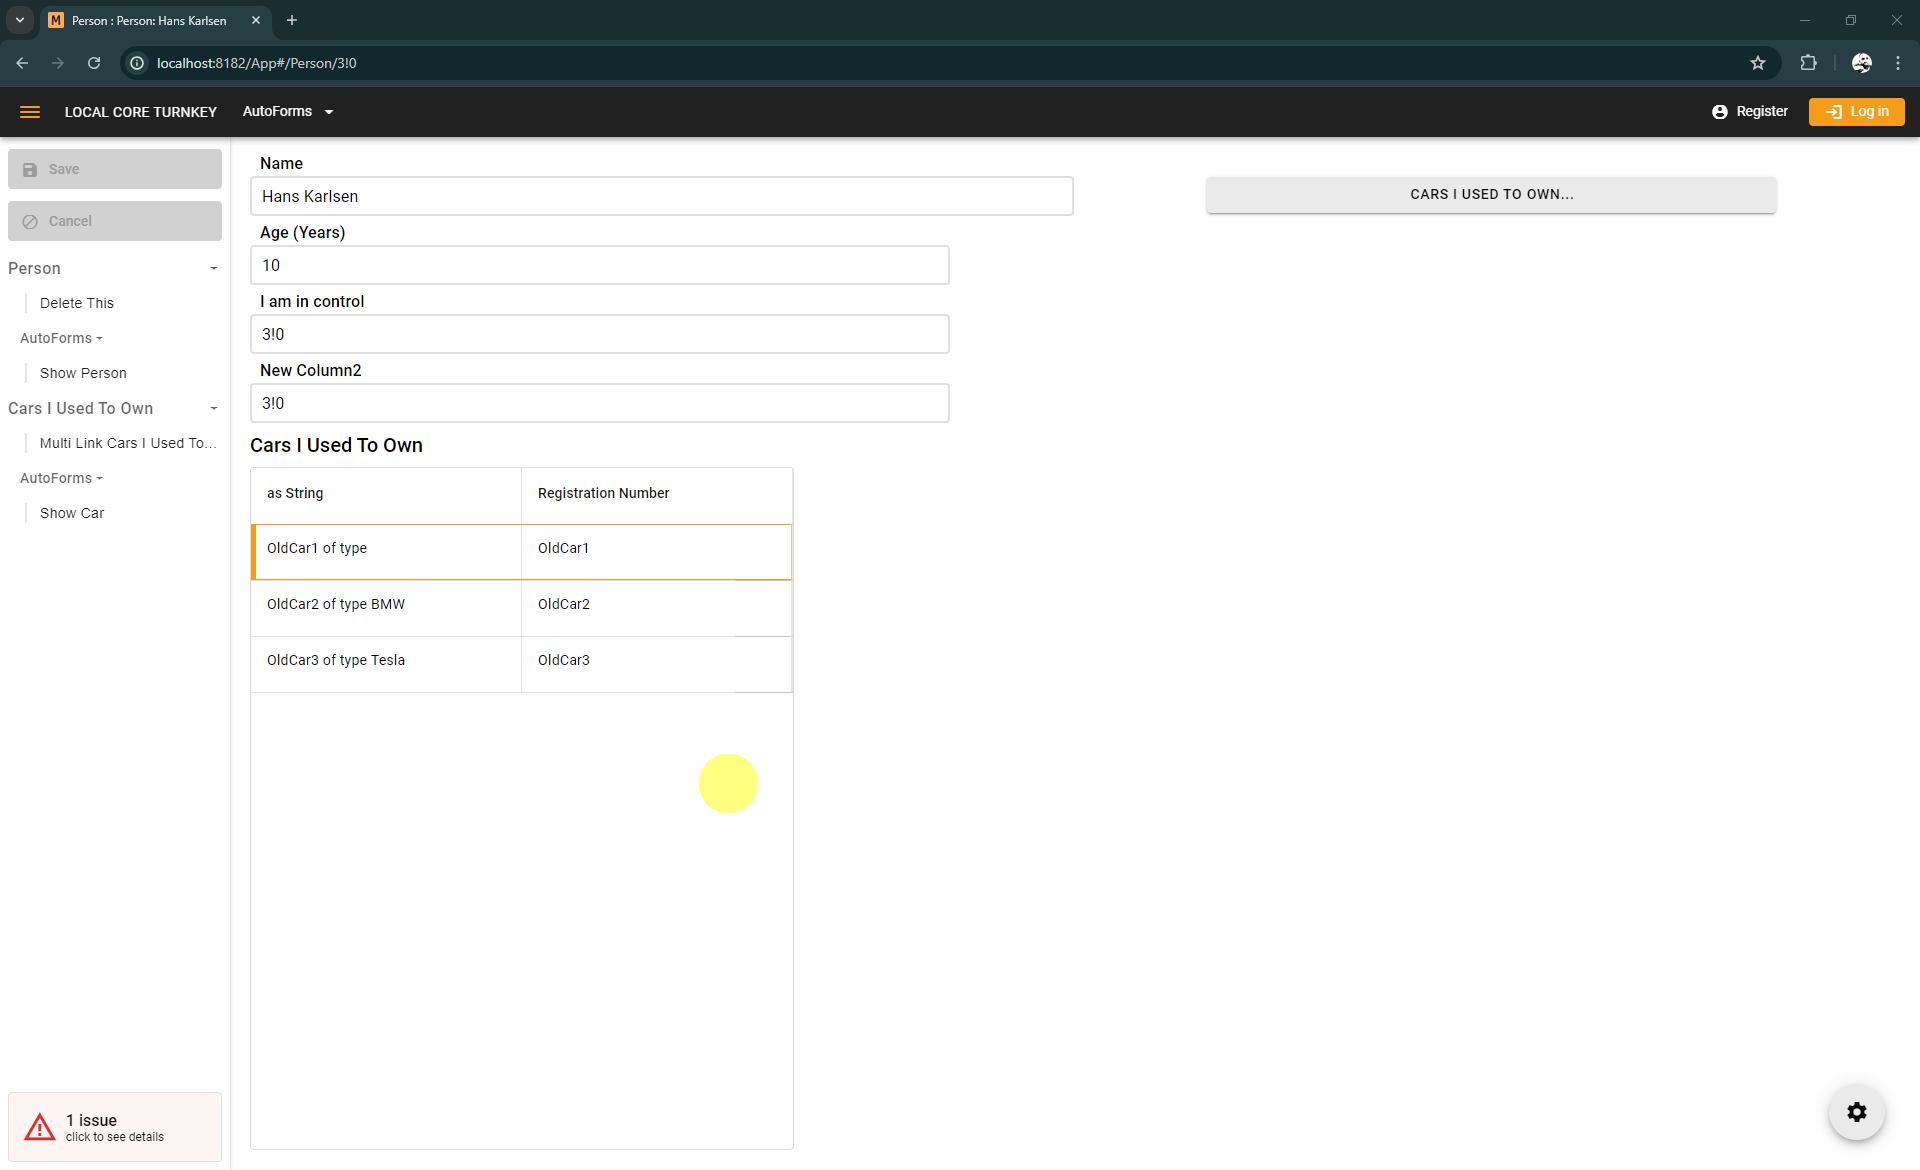Open browser extensions puzzle icon
1920x1170 pixels.
coord(1808,63)
